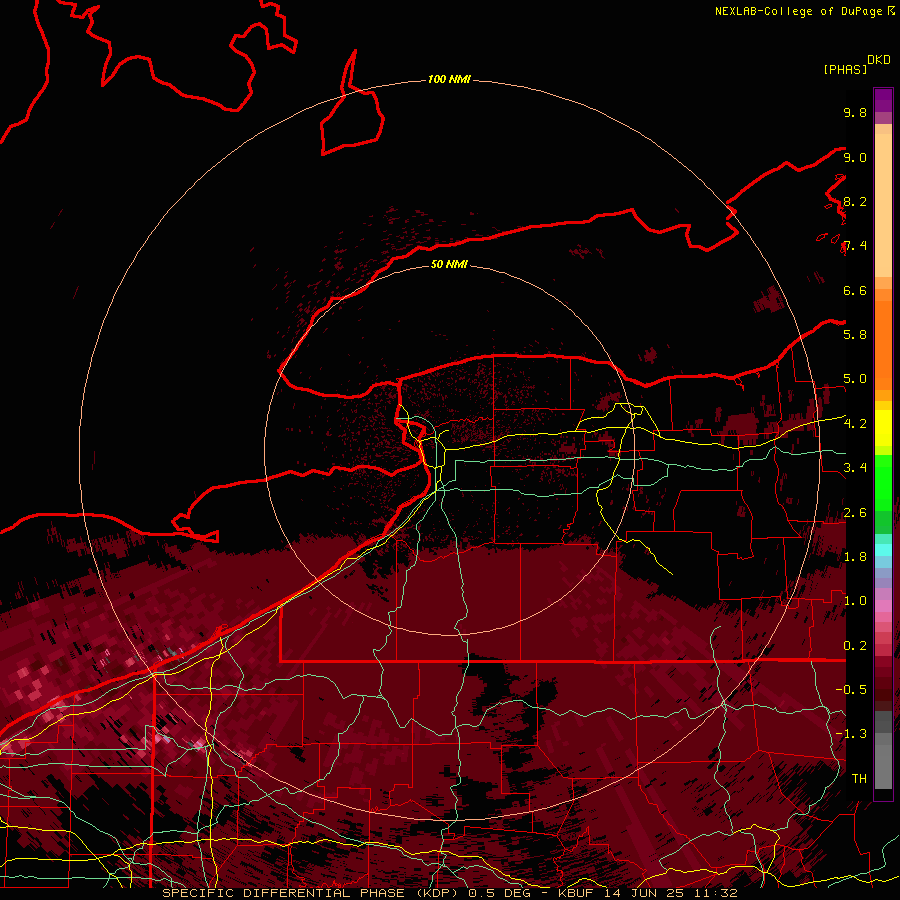Click the 1.0 value on the color scale

855,600
